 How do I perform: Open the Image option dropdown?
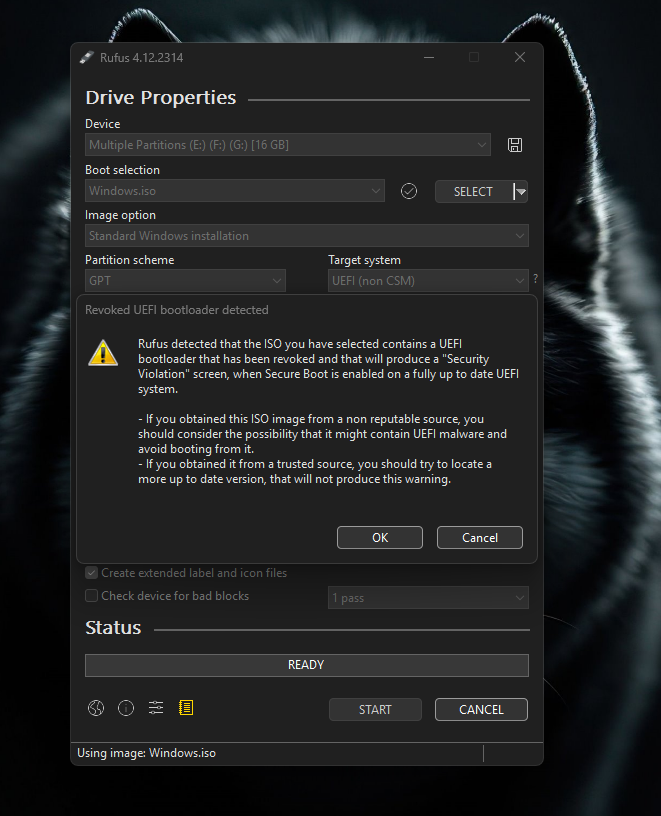(x=307, y=236)
